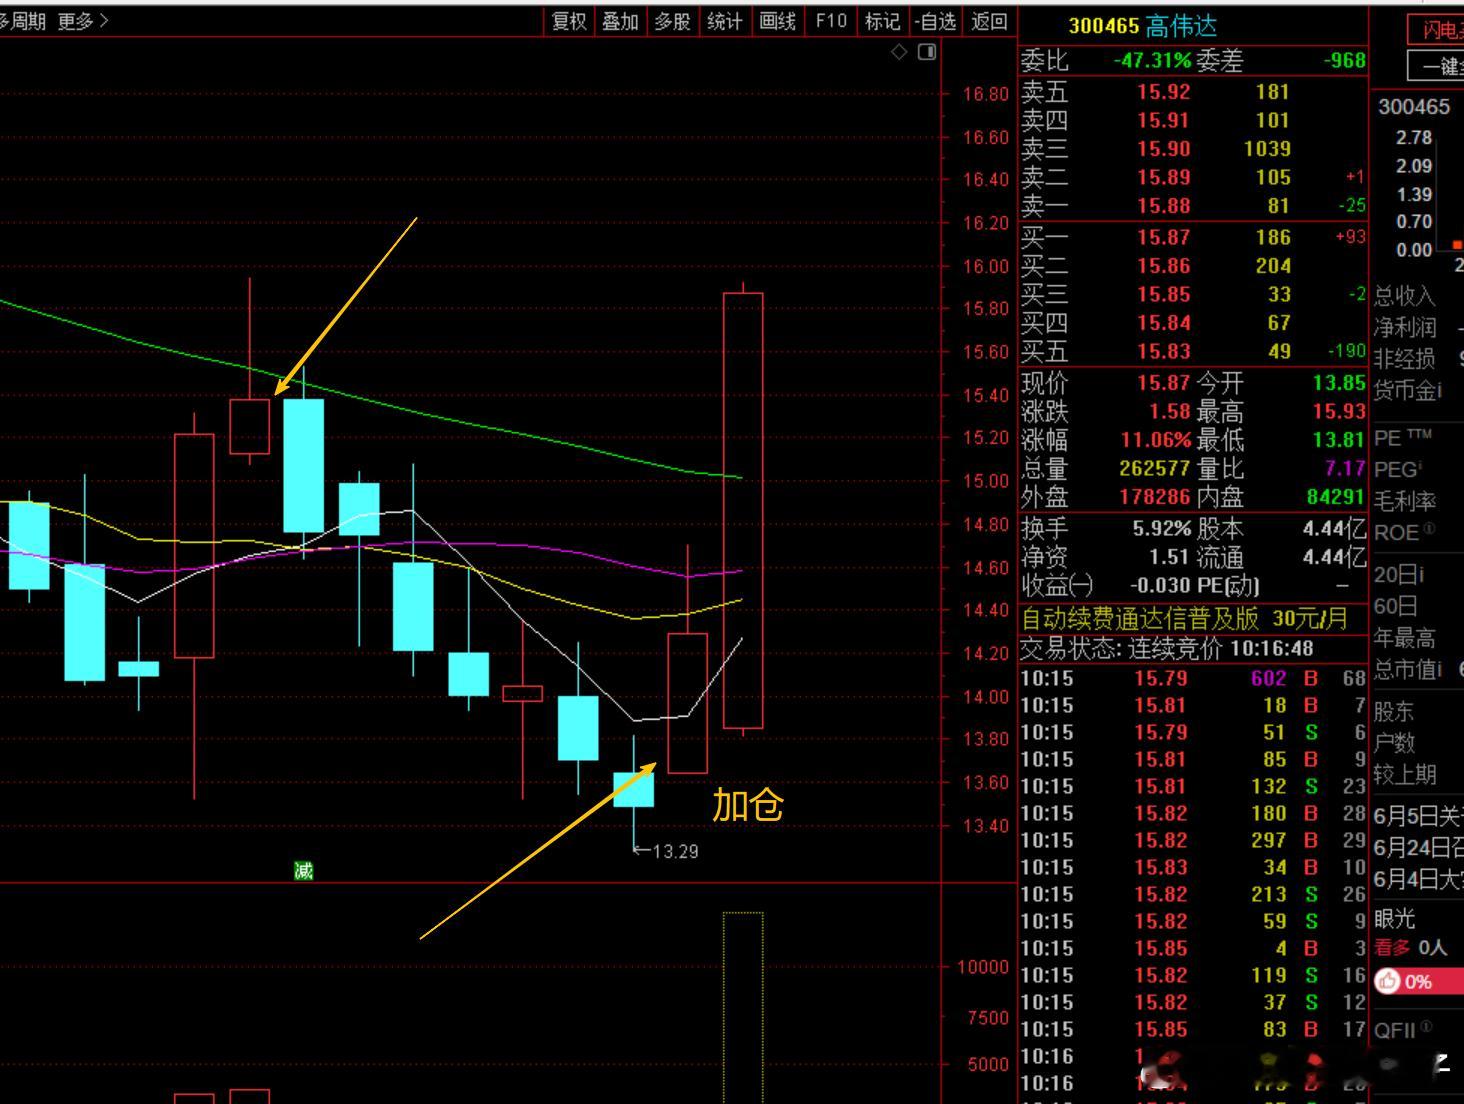This screenshot has height=1104, width=1464.
Task: Click the dotted volume bar of the latest day
Action: click(x=743, y=1007)
